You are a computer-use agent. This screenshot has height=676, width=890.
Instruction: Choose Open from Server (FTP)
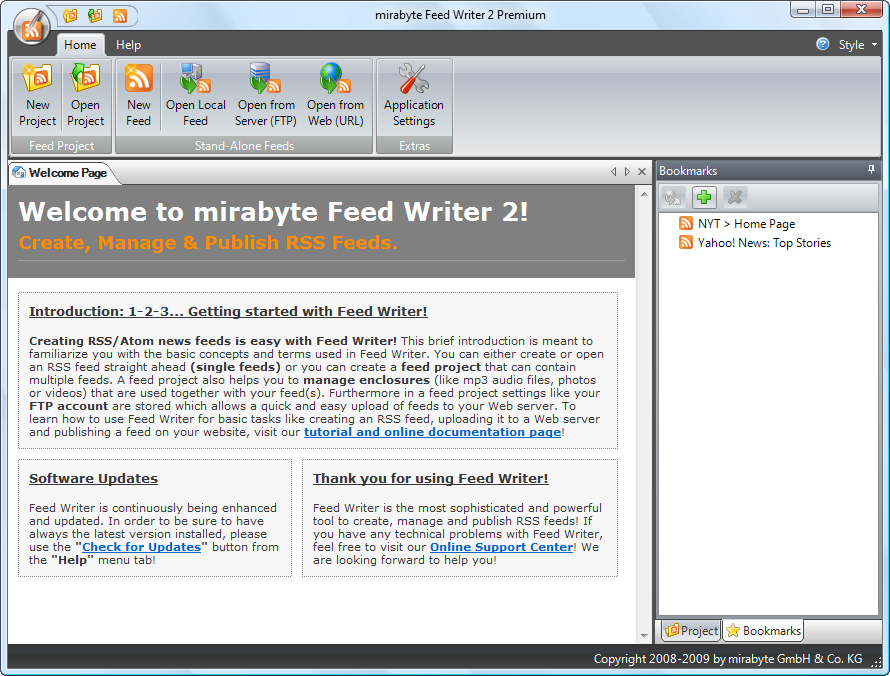[x=265, y=95]
